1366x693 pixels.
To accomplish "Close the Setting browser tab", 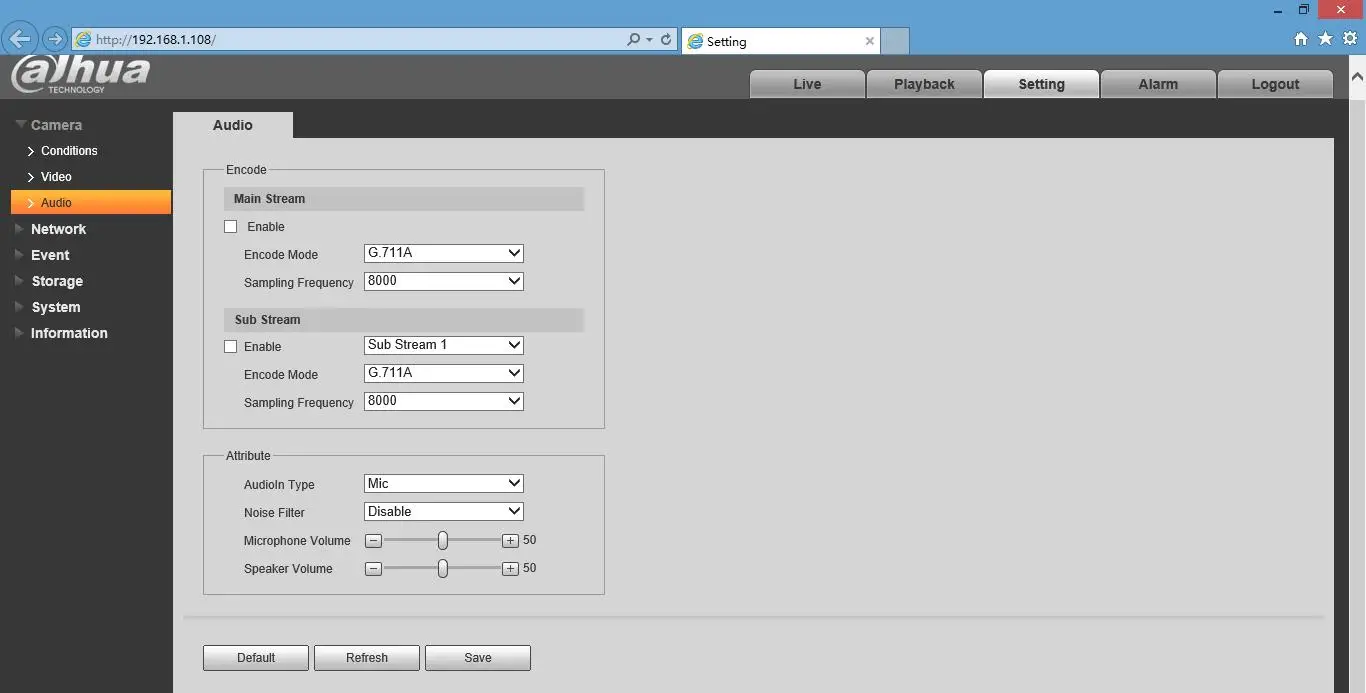I will pyautogui.click(x=869, y=41).
